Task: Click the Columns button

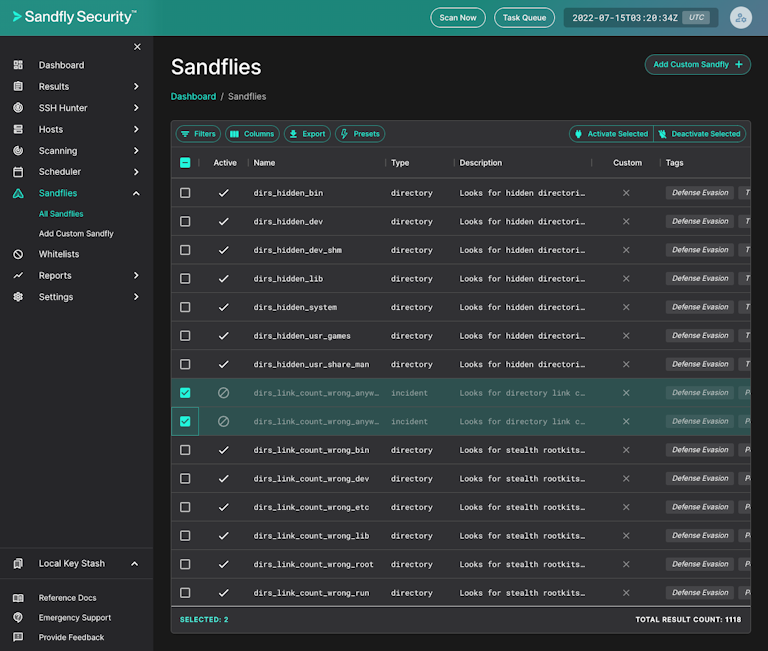Action: pos(252,134)
